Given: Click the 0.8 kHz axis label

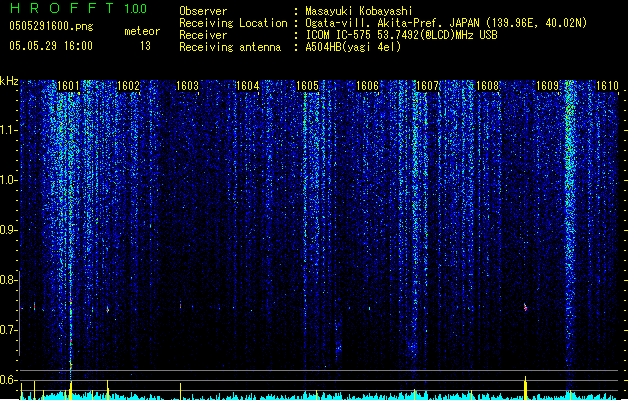Looking at the screenshot, I should 9,280.
